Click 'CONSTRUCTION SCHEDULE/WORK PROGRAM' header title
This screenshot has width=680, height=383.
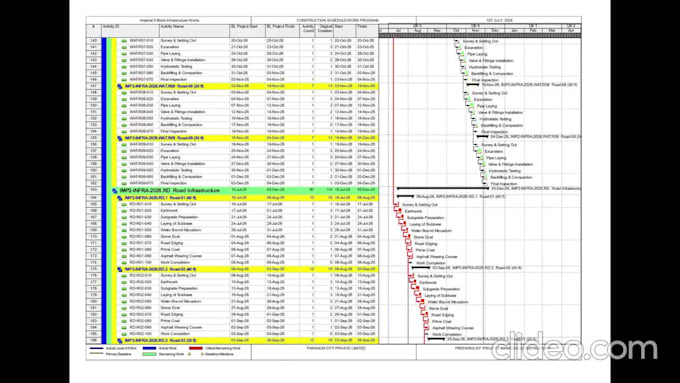click(x=337, y=20)
